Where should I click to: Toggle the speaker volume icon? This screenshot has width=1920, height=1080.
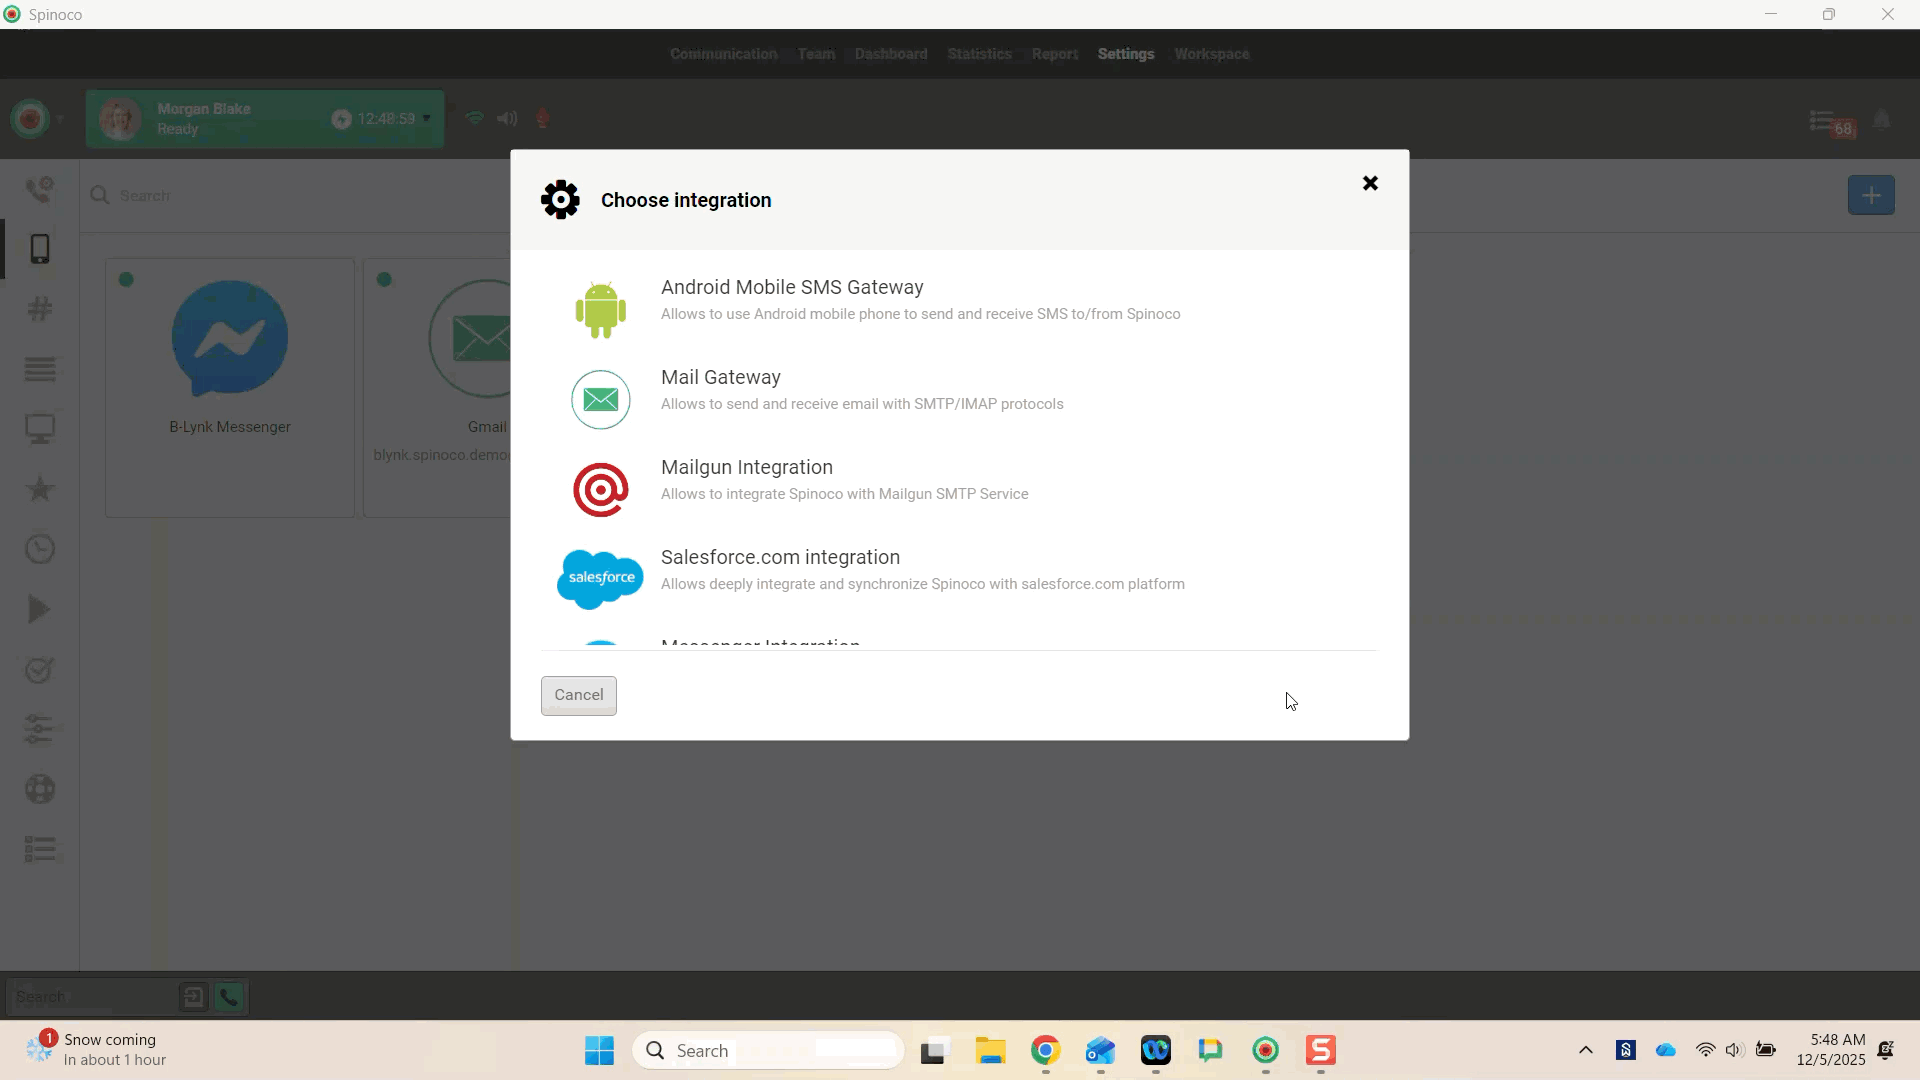pos(508,118)
